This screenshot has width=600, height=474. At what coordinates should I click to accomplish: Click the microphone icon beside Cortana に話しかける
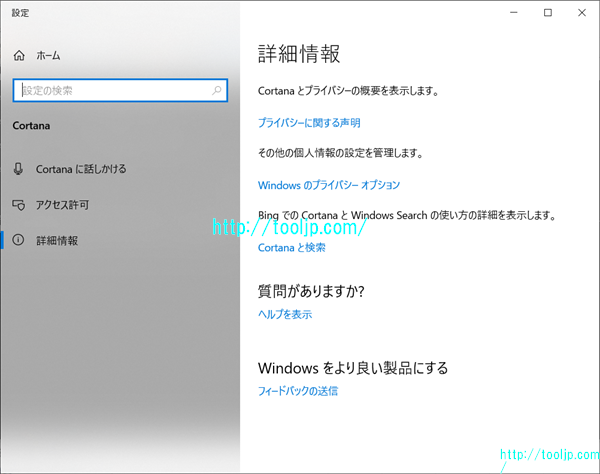(x=18, y=169)
